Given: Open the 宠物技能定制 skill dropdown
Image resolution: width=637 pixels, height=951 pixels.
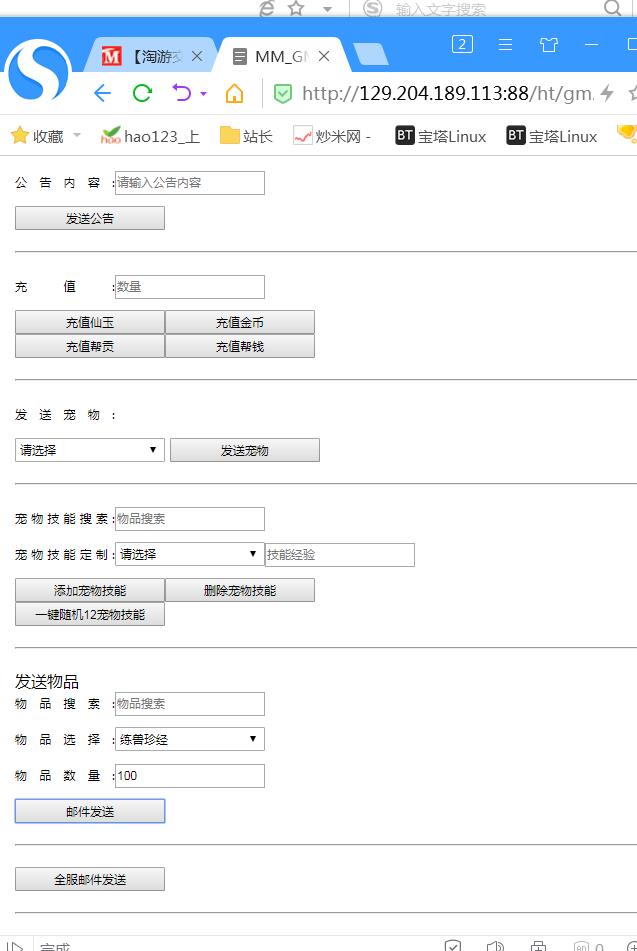Looking at the screenshot, I should pos(189,554).
